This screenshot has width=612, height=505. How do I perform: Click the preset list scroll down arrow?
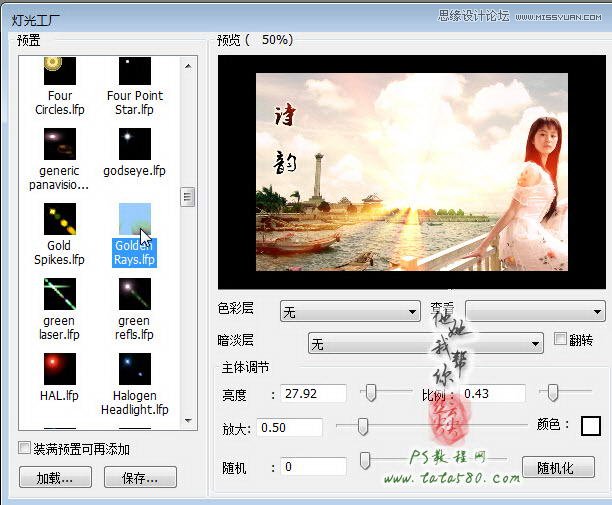click(188, 420)
